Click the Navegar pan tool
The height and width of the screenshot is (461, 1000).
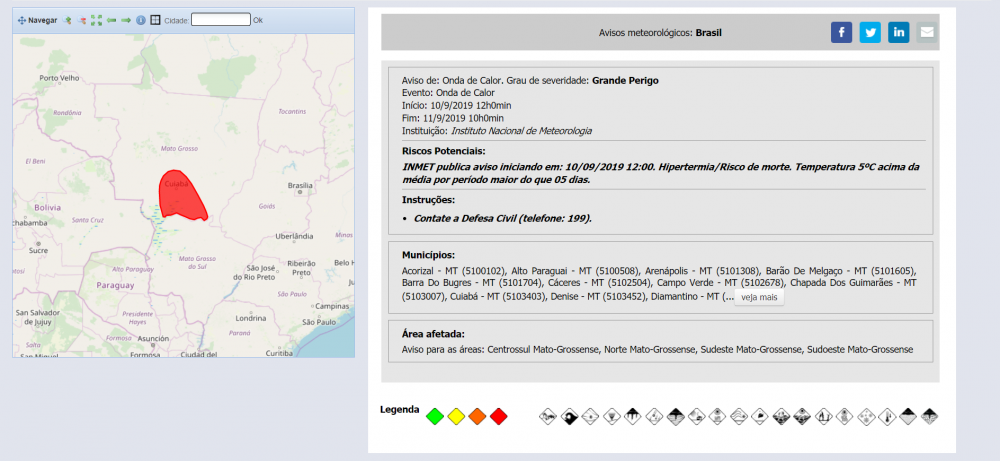(38, 20)
